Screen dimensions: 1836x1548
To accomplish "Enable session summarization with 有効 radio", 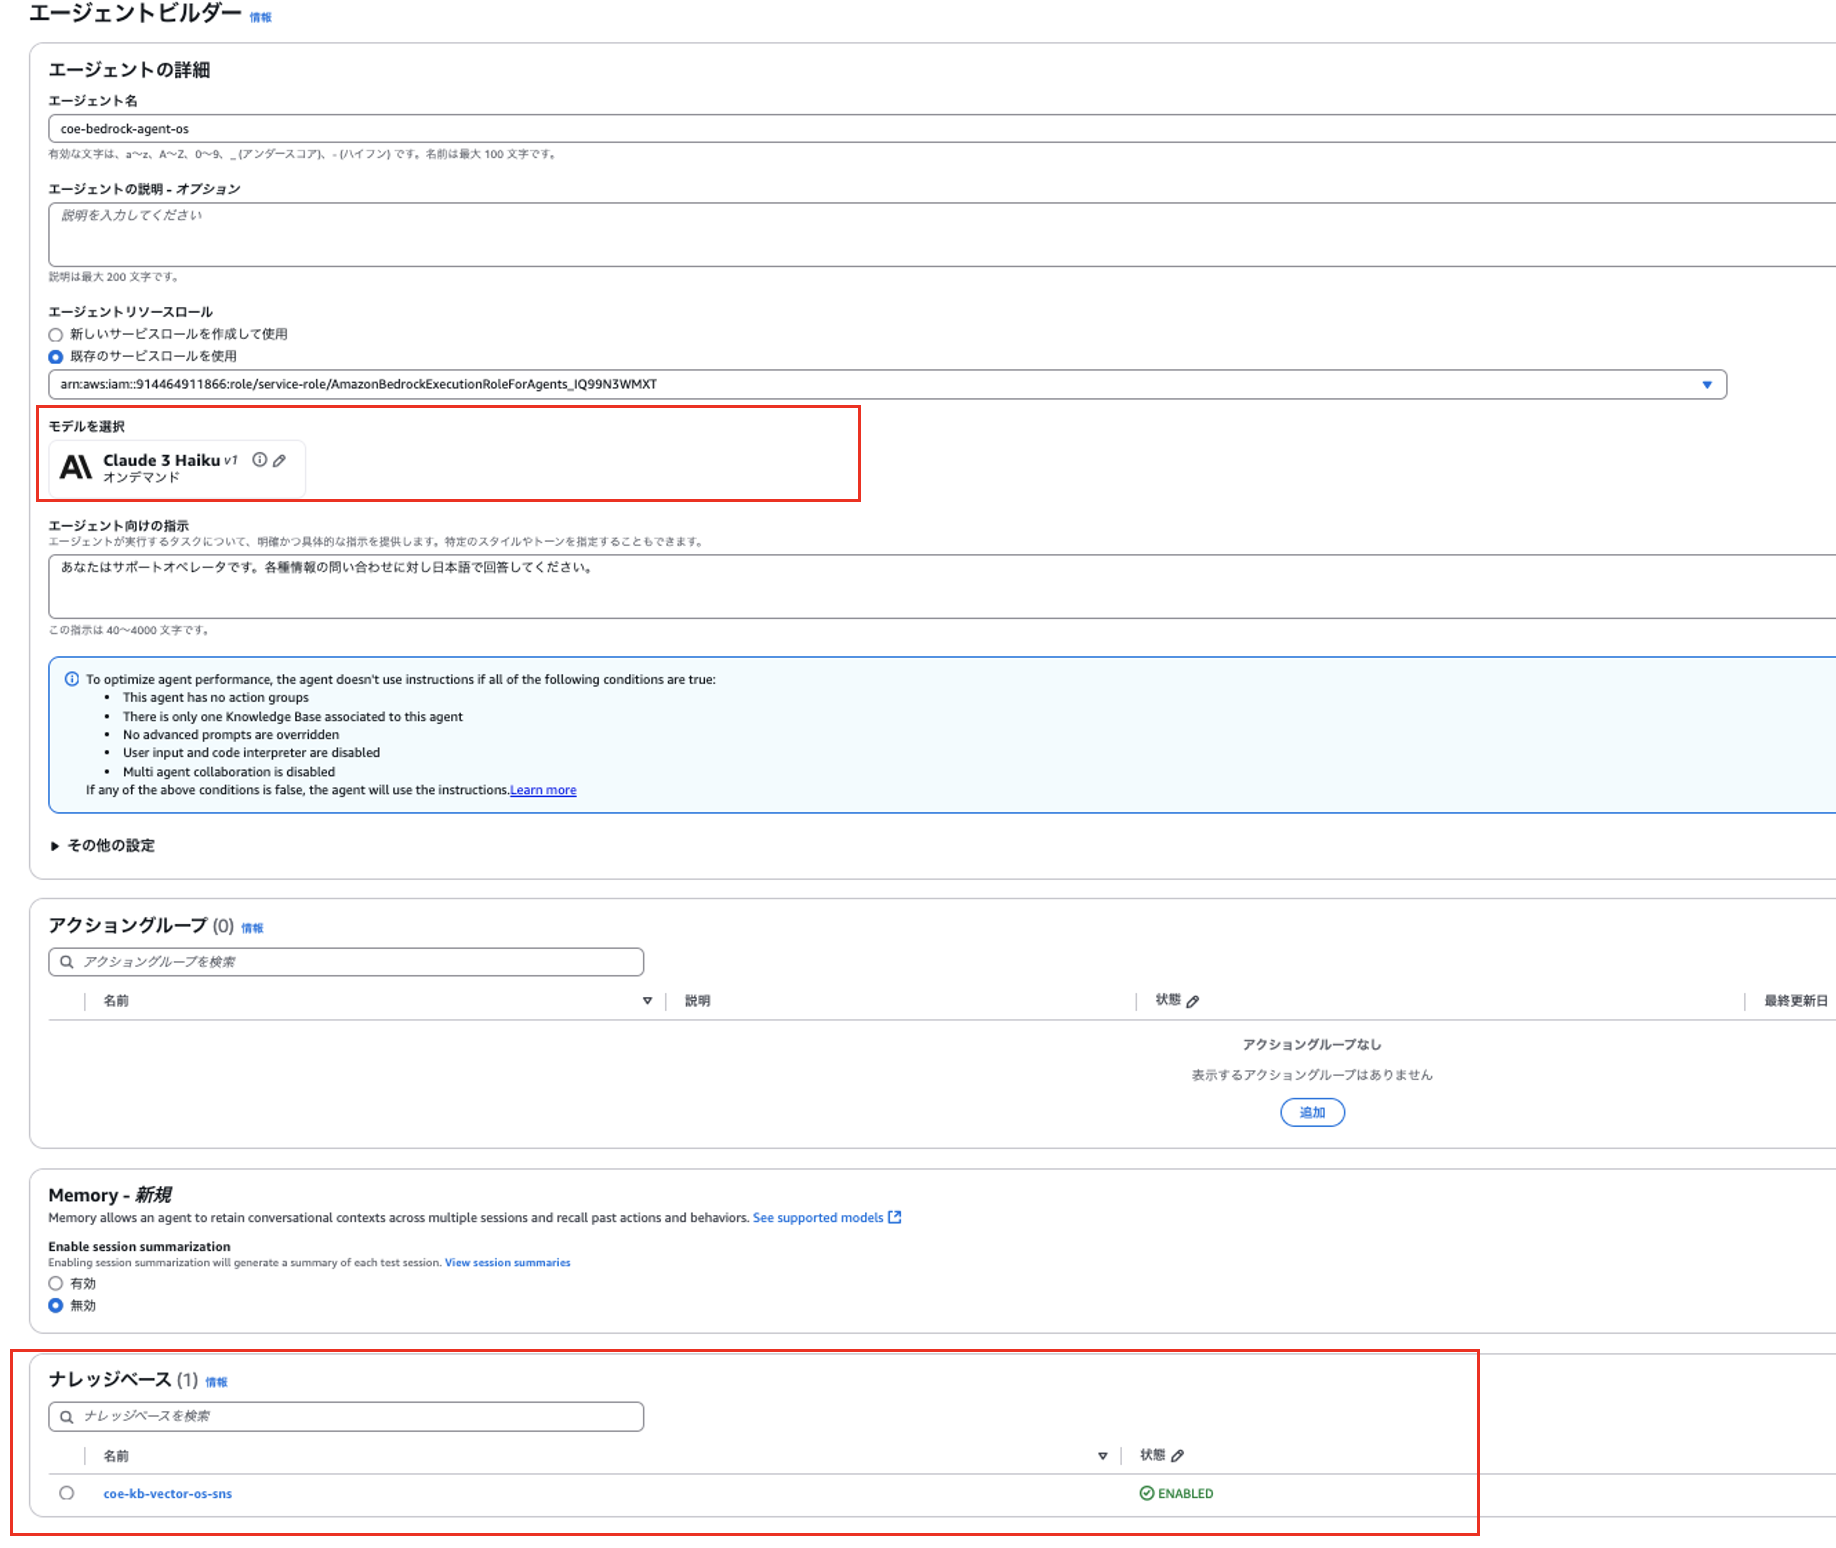I will click(x=56, y=1284).
